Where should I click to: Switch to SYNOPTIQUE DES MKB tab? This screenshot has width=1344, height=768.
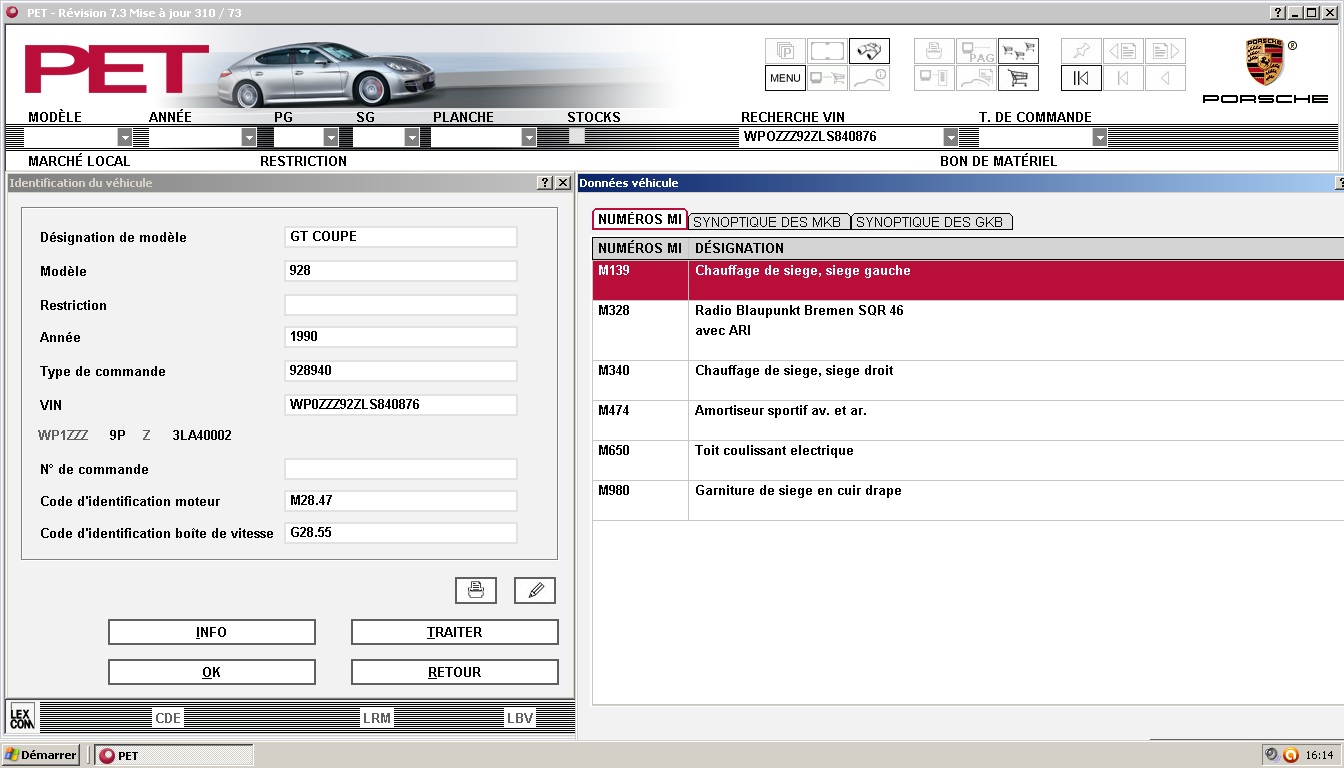(x=768, y=222)
